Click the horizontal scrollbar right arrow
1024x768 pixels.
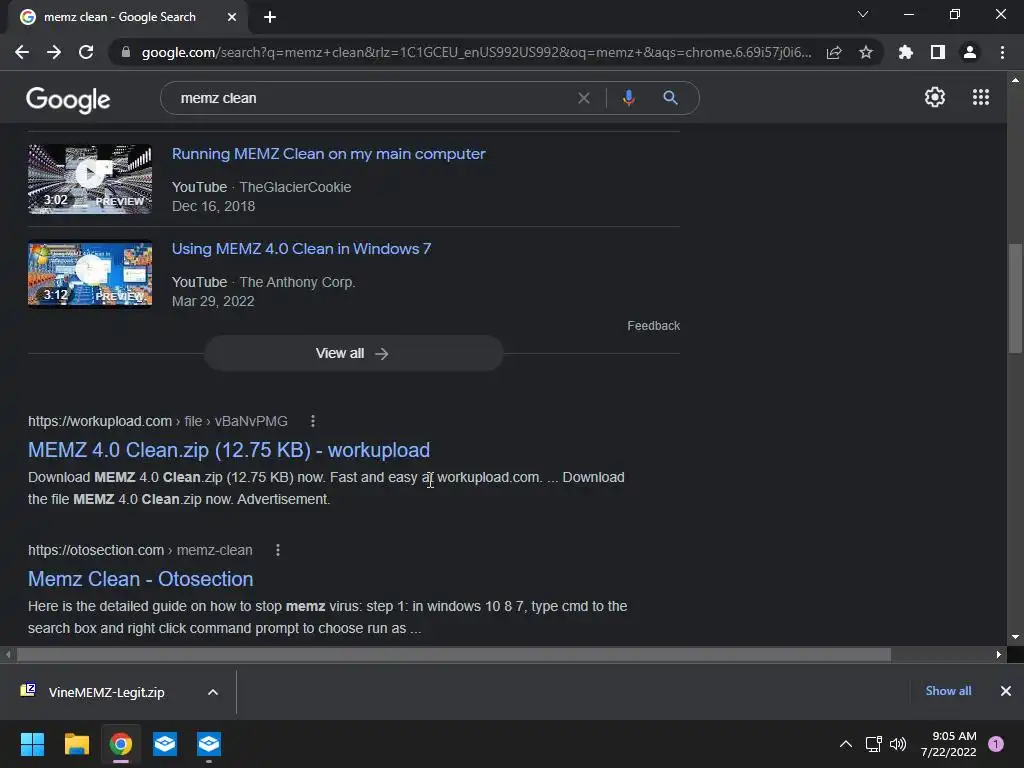(999, 654)
